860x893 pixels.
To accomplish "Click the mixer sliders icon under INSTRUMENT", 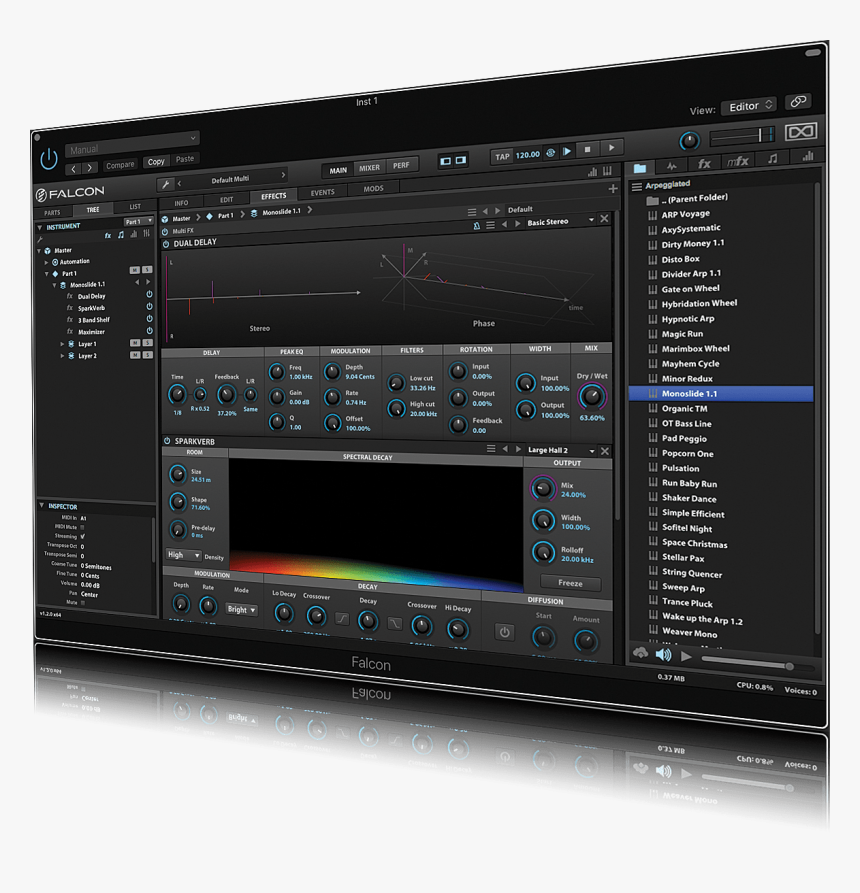I will (x=146, y=233).
